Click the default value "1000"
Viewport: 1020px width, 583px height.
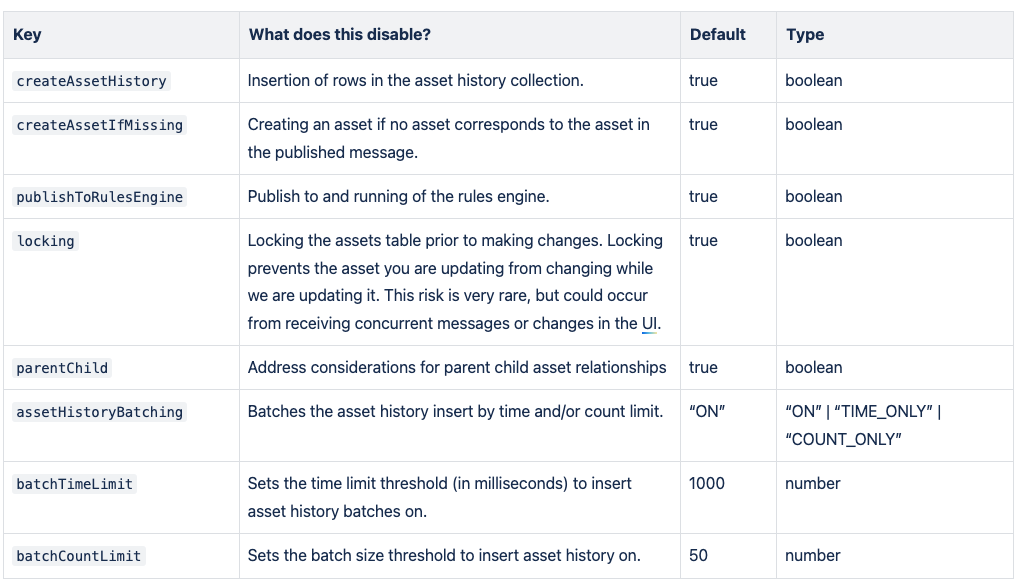click(x=707, y=483)
